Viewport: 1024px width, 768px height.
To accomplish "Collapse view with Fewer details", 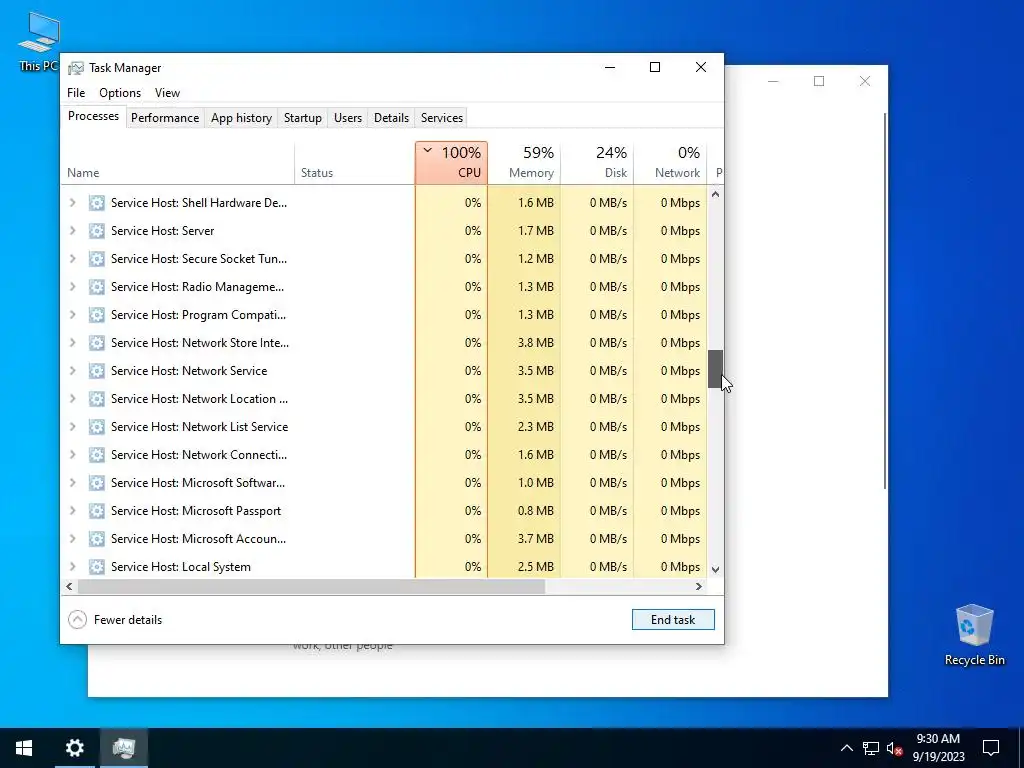I will click(115, 620).
